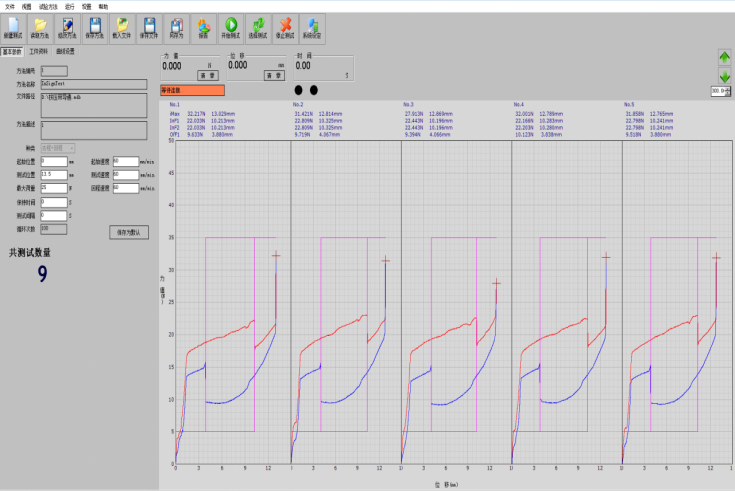This screenshot has width=735, height=491.
Task: Click the 保存为默认 button
Action: pos(128,231)
